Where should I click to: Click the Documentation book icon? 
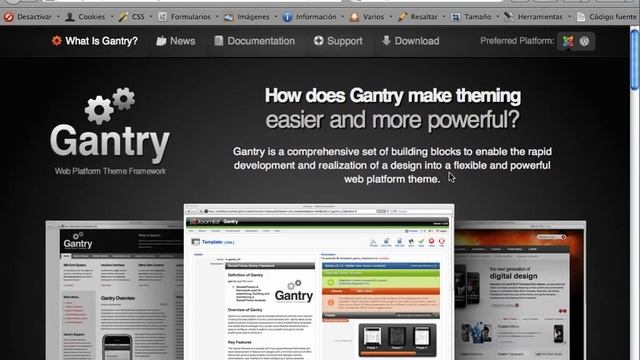point(219,41)
